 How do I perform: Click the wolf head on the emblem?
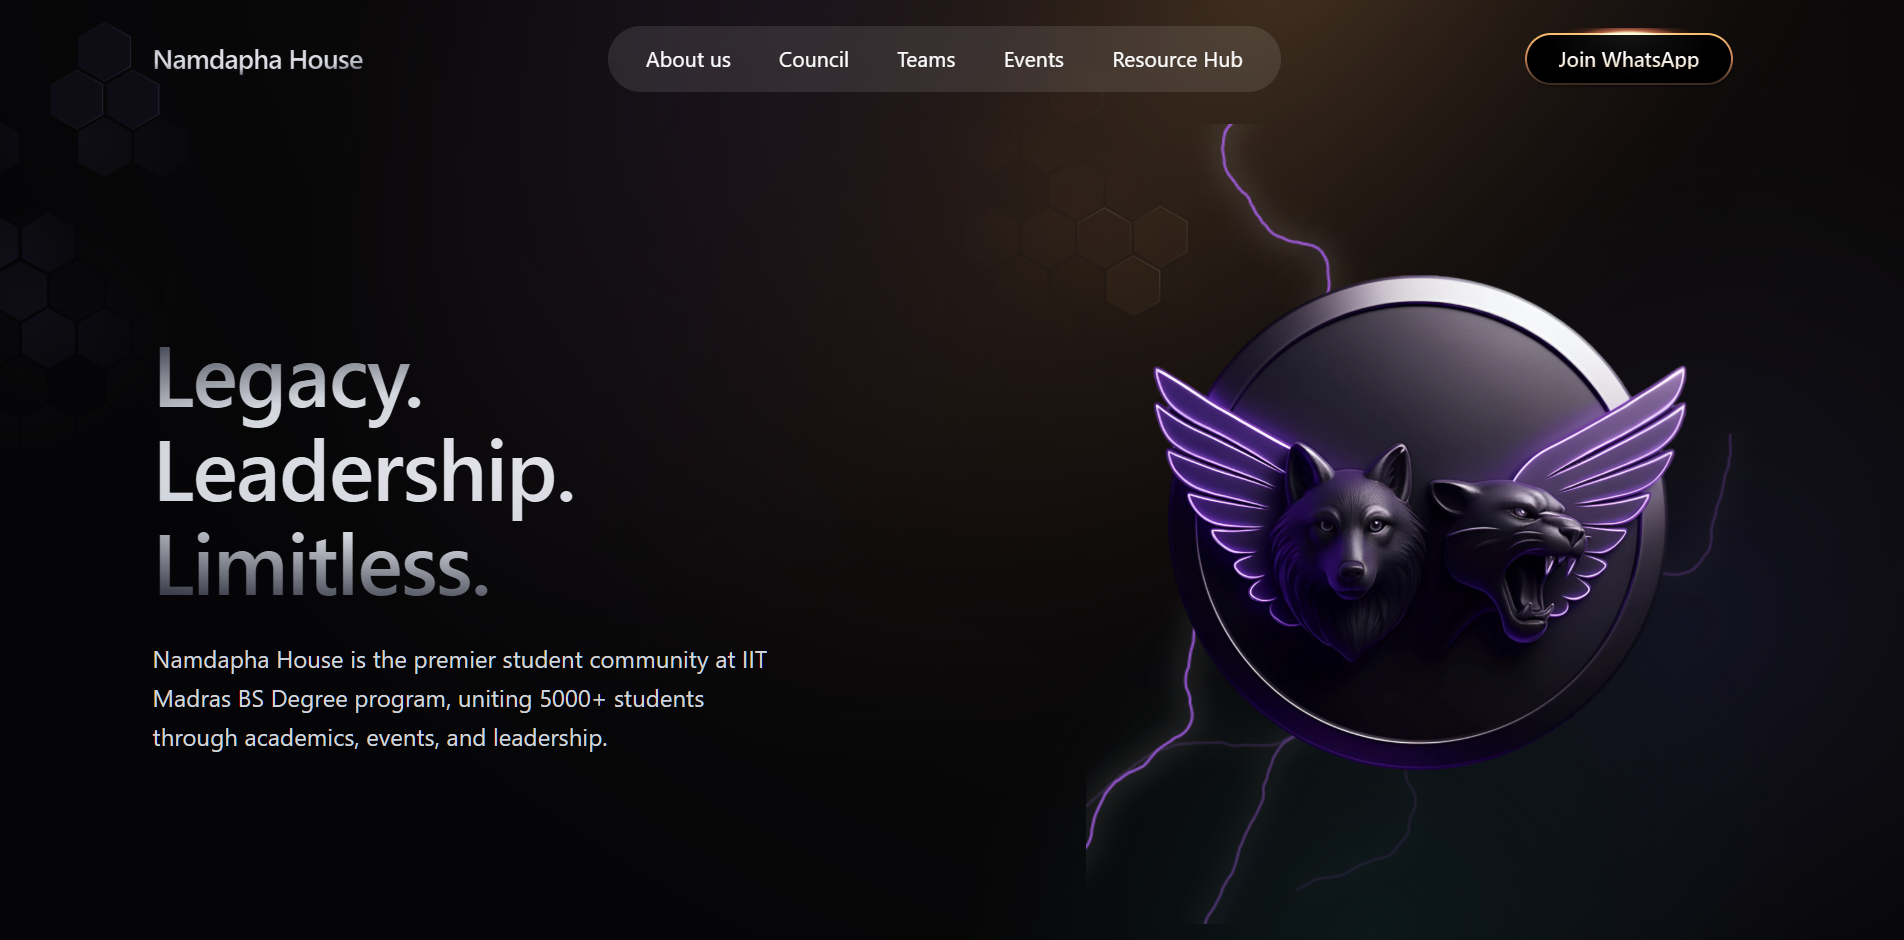point(1347,550)
